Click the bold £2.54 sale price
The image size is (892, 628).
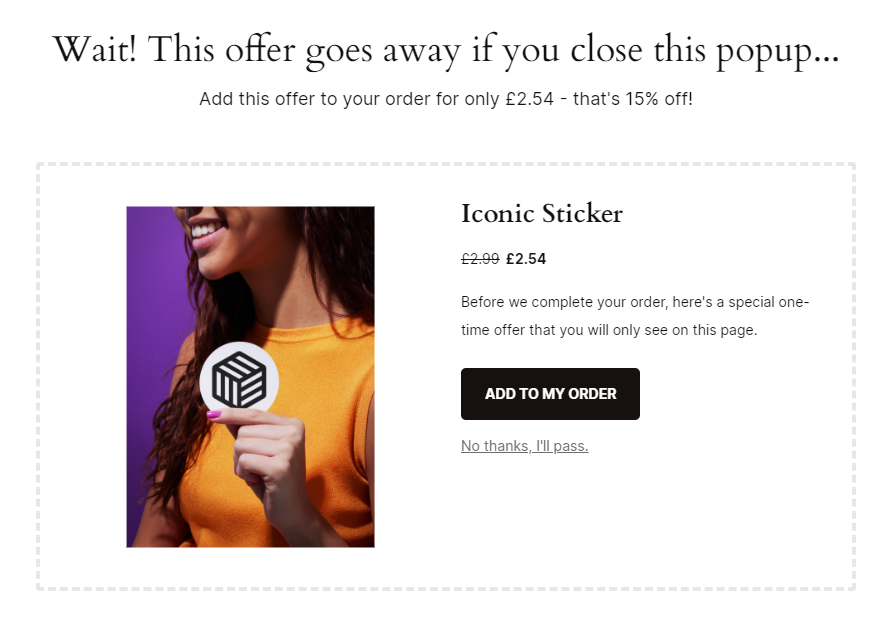click(525, 259)
